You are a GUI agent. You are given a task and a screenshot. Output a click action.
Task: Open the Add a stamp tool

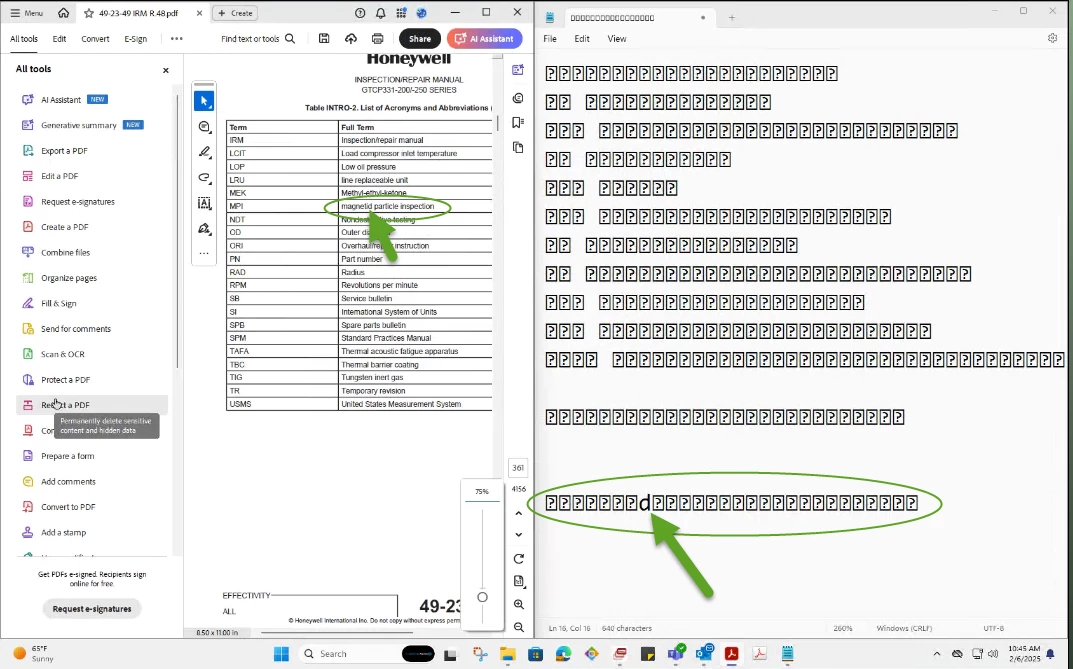click(63, 532)
